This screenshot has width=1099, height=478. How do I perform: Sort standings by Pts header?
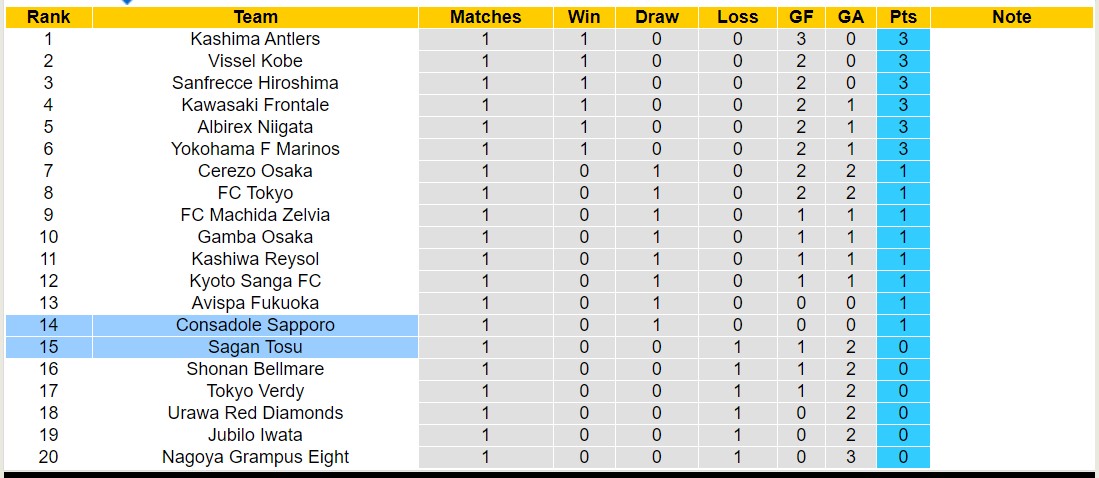[903, 17]
